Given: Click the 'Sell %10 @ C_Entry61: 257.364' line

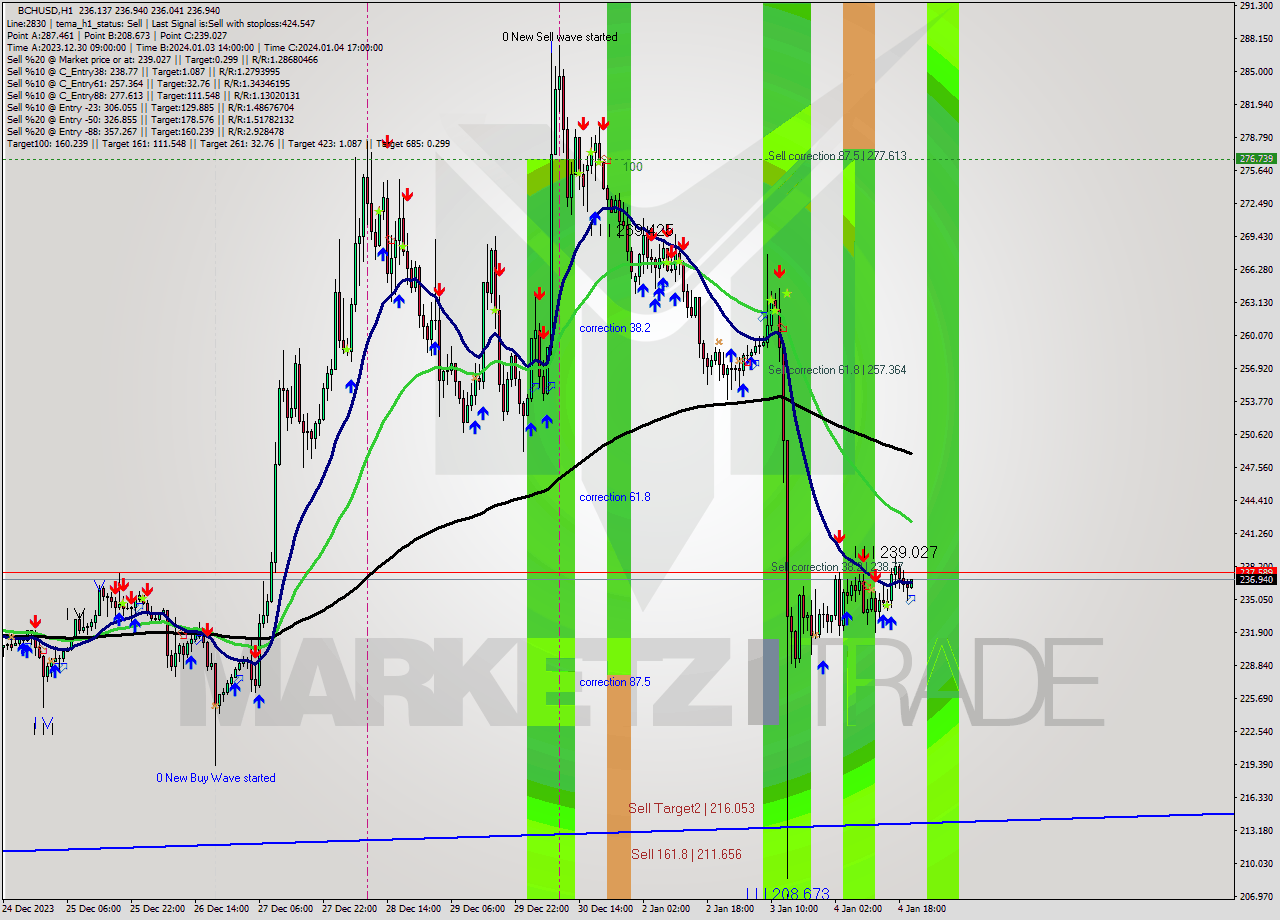Looking at the screenshot, I should [150, 83].
